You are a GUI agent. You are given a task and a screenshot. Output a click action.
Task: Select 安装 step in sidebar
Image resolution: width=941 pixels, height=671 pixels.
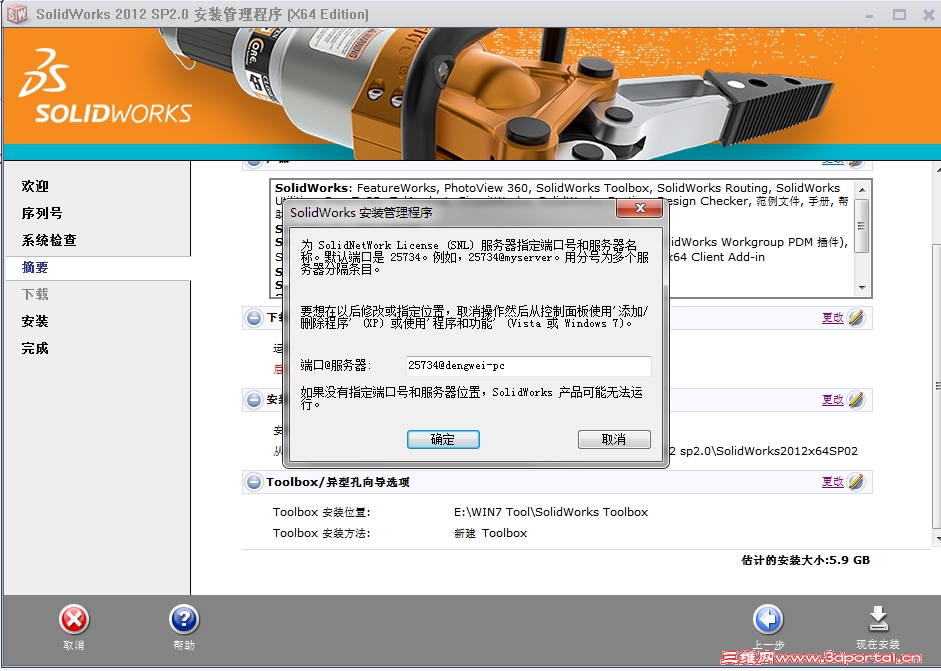[x=35, y=321]
